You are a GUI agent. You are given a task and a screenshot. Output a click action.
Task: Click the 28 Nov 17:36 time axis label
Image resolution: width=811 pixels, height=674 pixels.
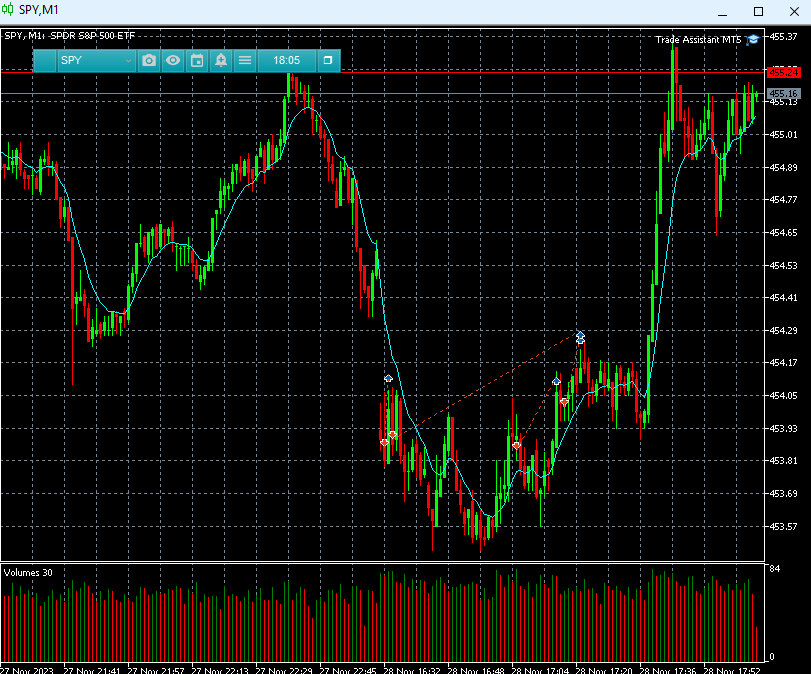coord(668,670)
